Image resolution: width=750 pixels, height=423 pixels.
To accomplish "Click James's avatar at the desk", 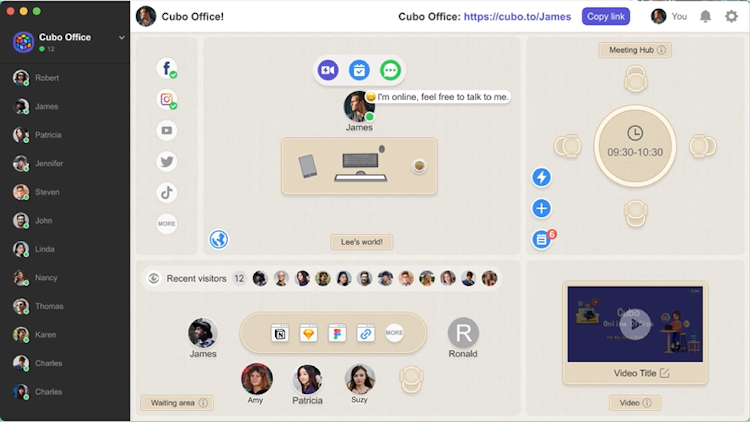I will pos(359,107).
